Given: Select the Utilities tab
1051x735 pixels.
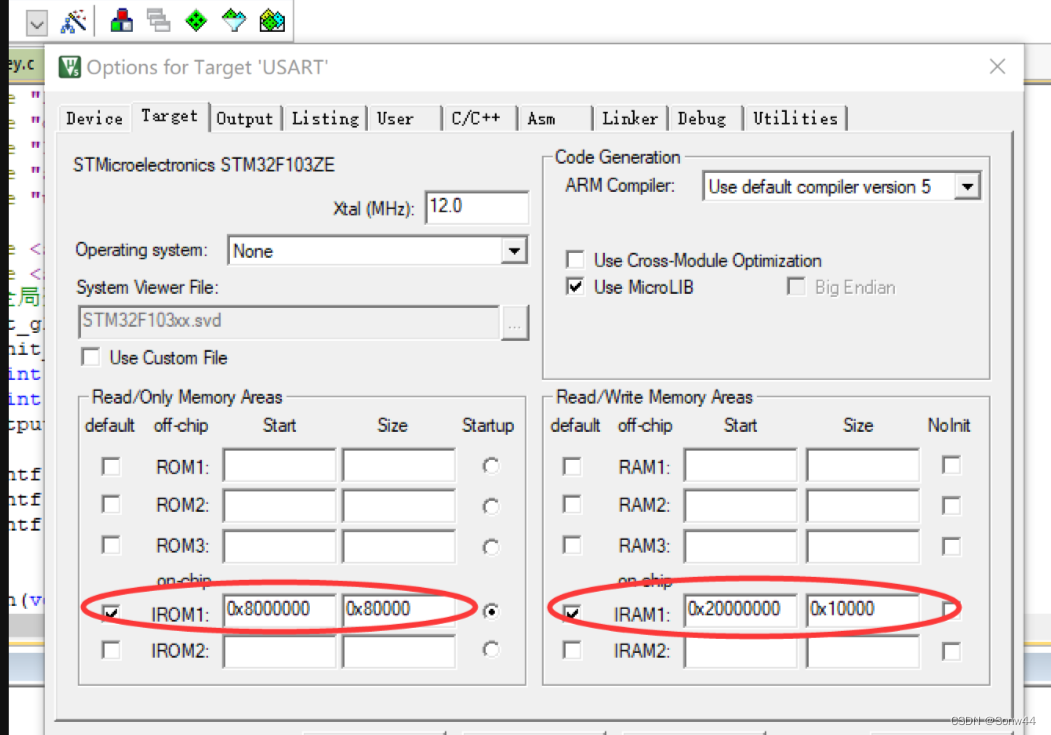Looking at the screenshot, I should 796,119.
